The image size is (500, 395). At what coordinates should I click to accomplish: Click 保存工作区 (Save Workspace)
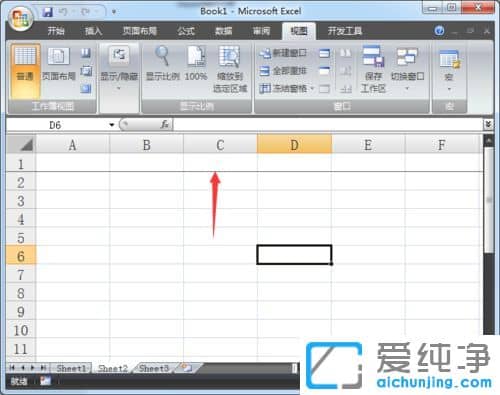pos(373,69)
